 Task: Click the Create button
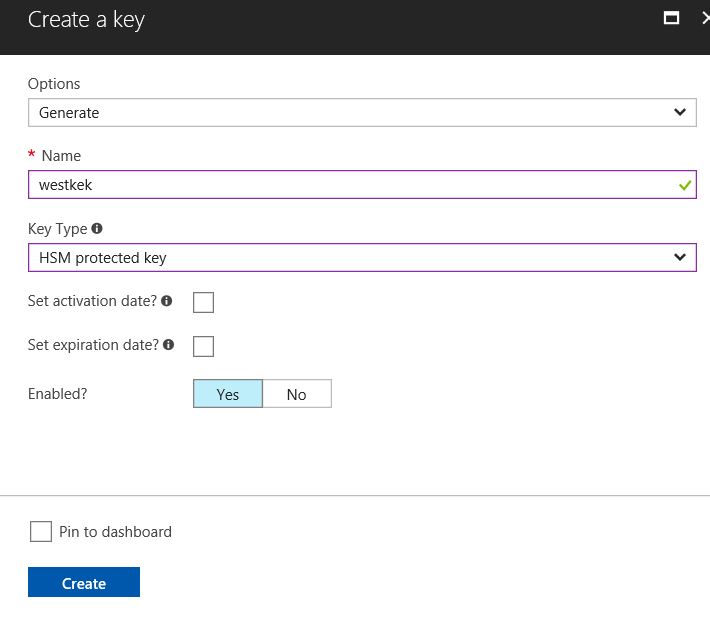pyautogui.click(x=84, y=582)
